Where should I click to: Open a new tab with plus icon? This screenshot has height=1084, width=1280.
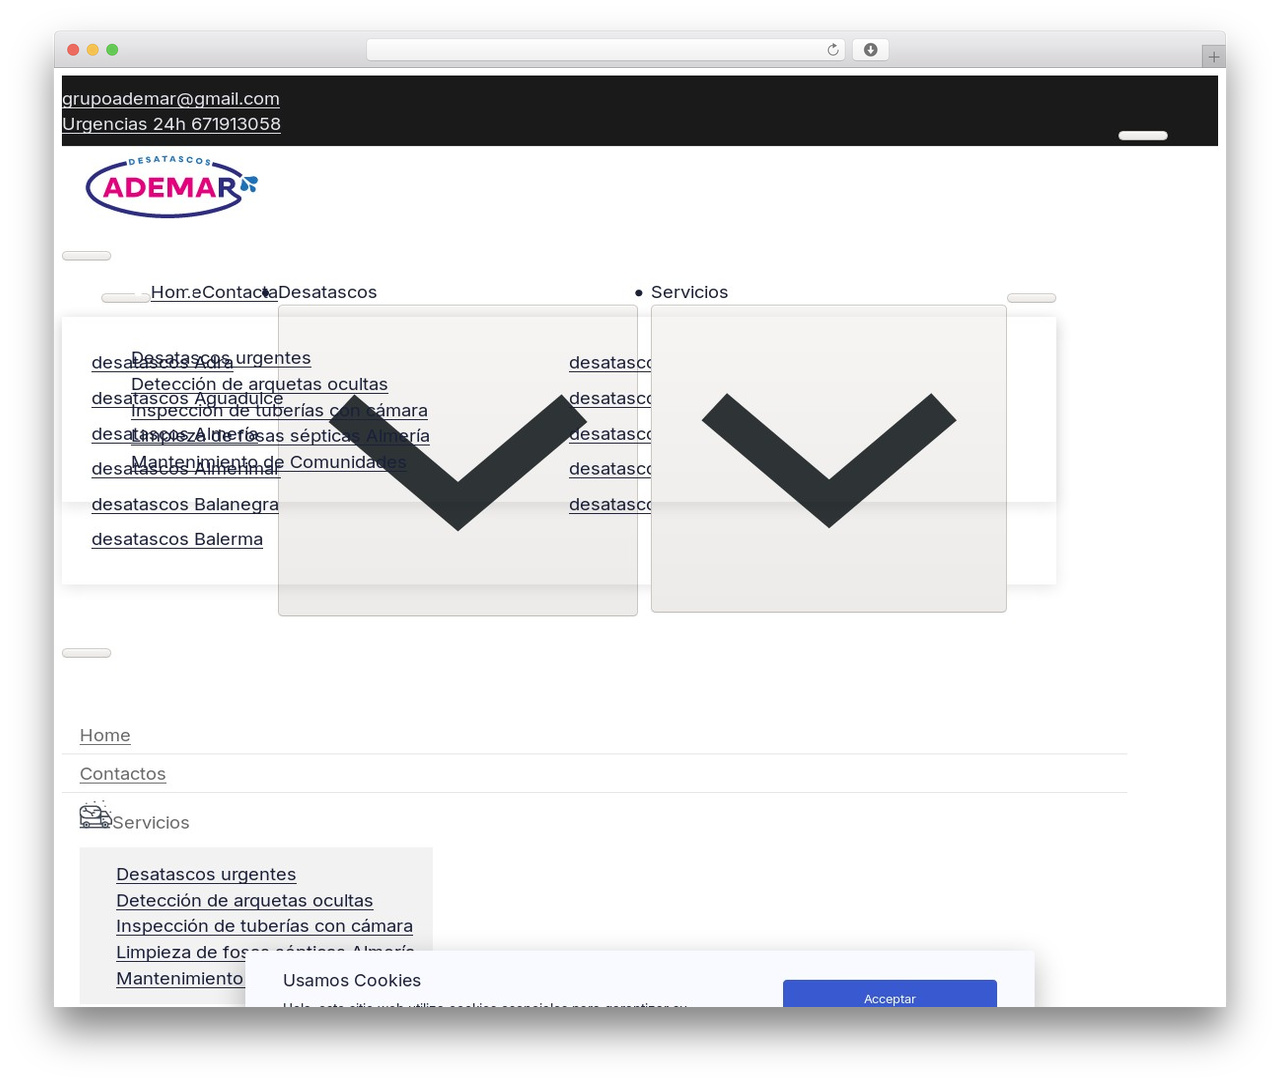(x=1213, y=57)
